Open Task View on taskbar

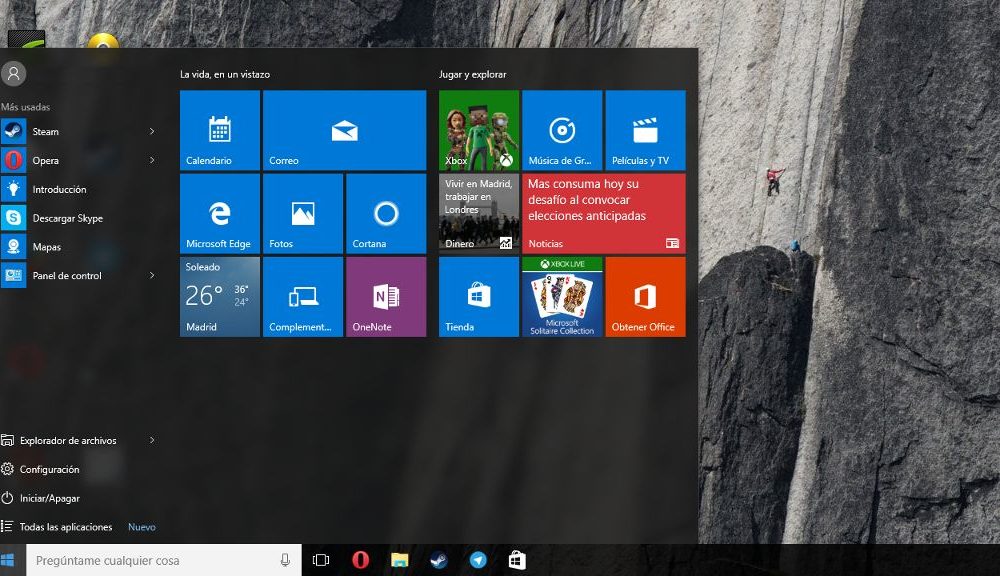click(x=321, y=560)
